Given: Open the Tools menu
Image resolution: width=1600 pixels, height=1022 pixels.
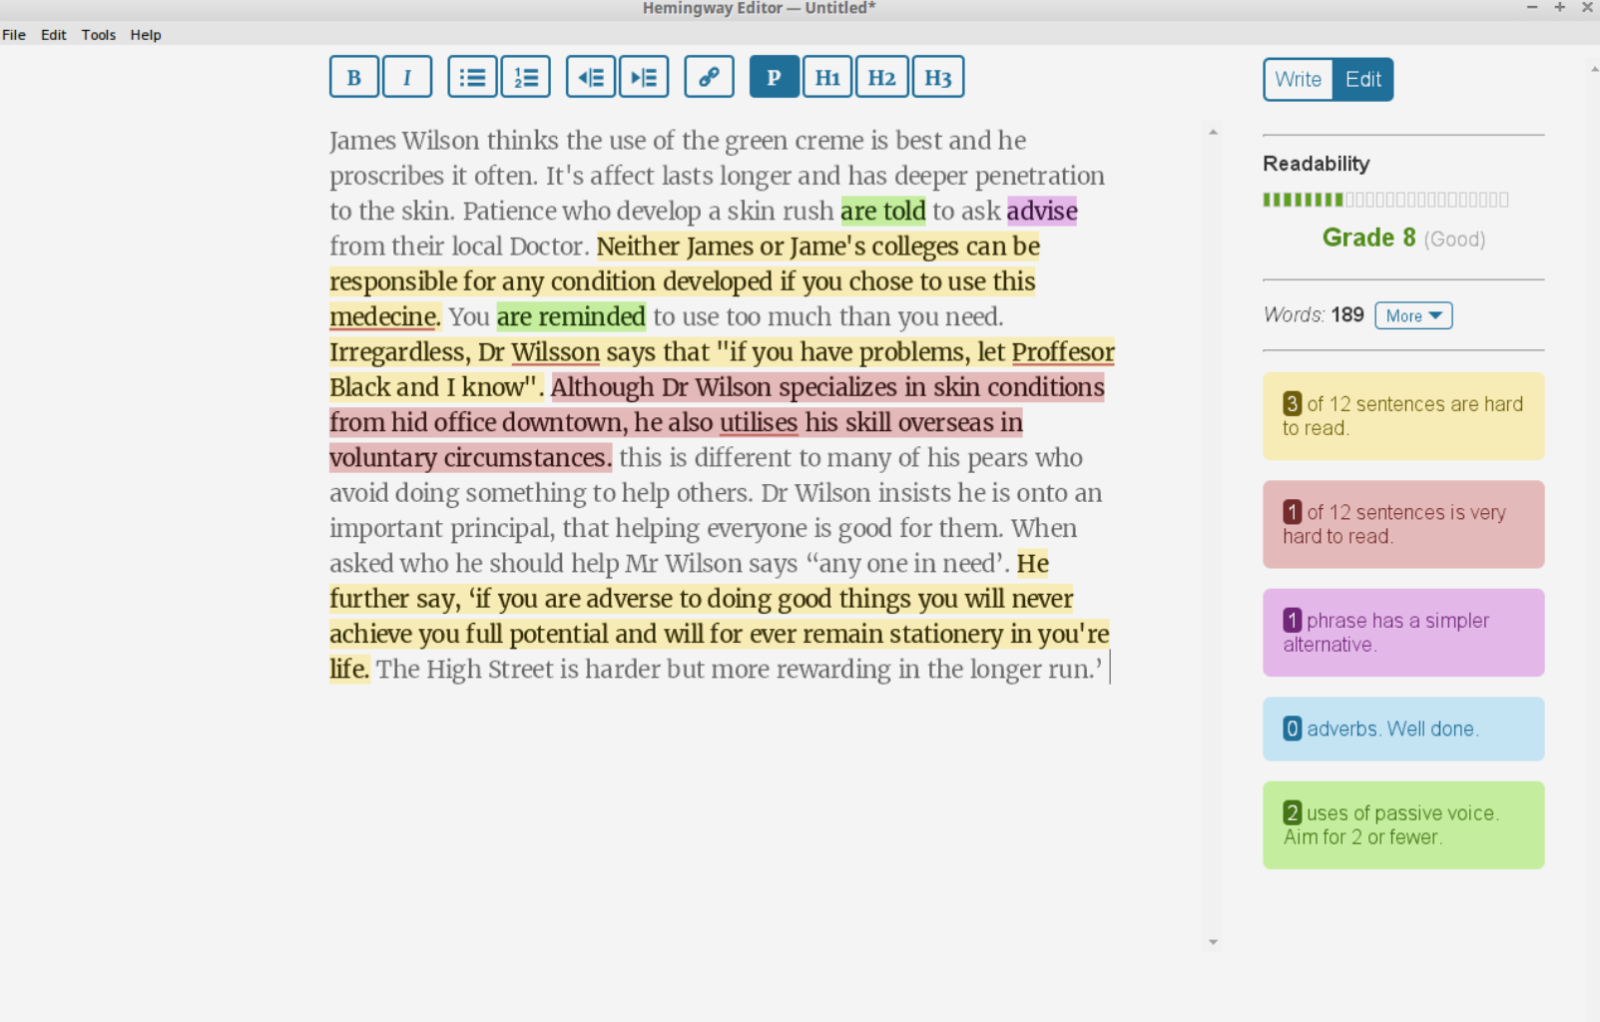Looking at the screenshot, I should [x=98, y=35].
